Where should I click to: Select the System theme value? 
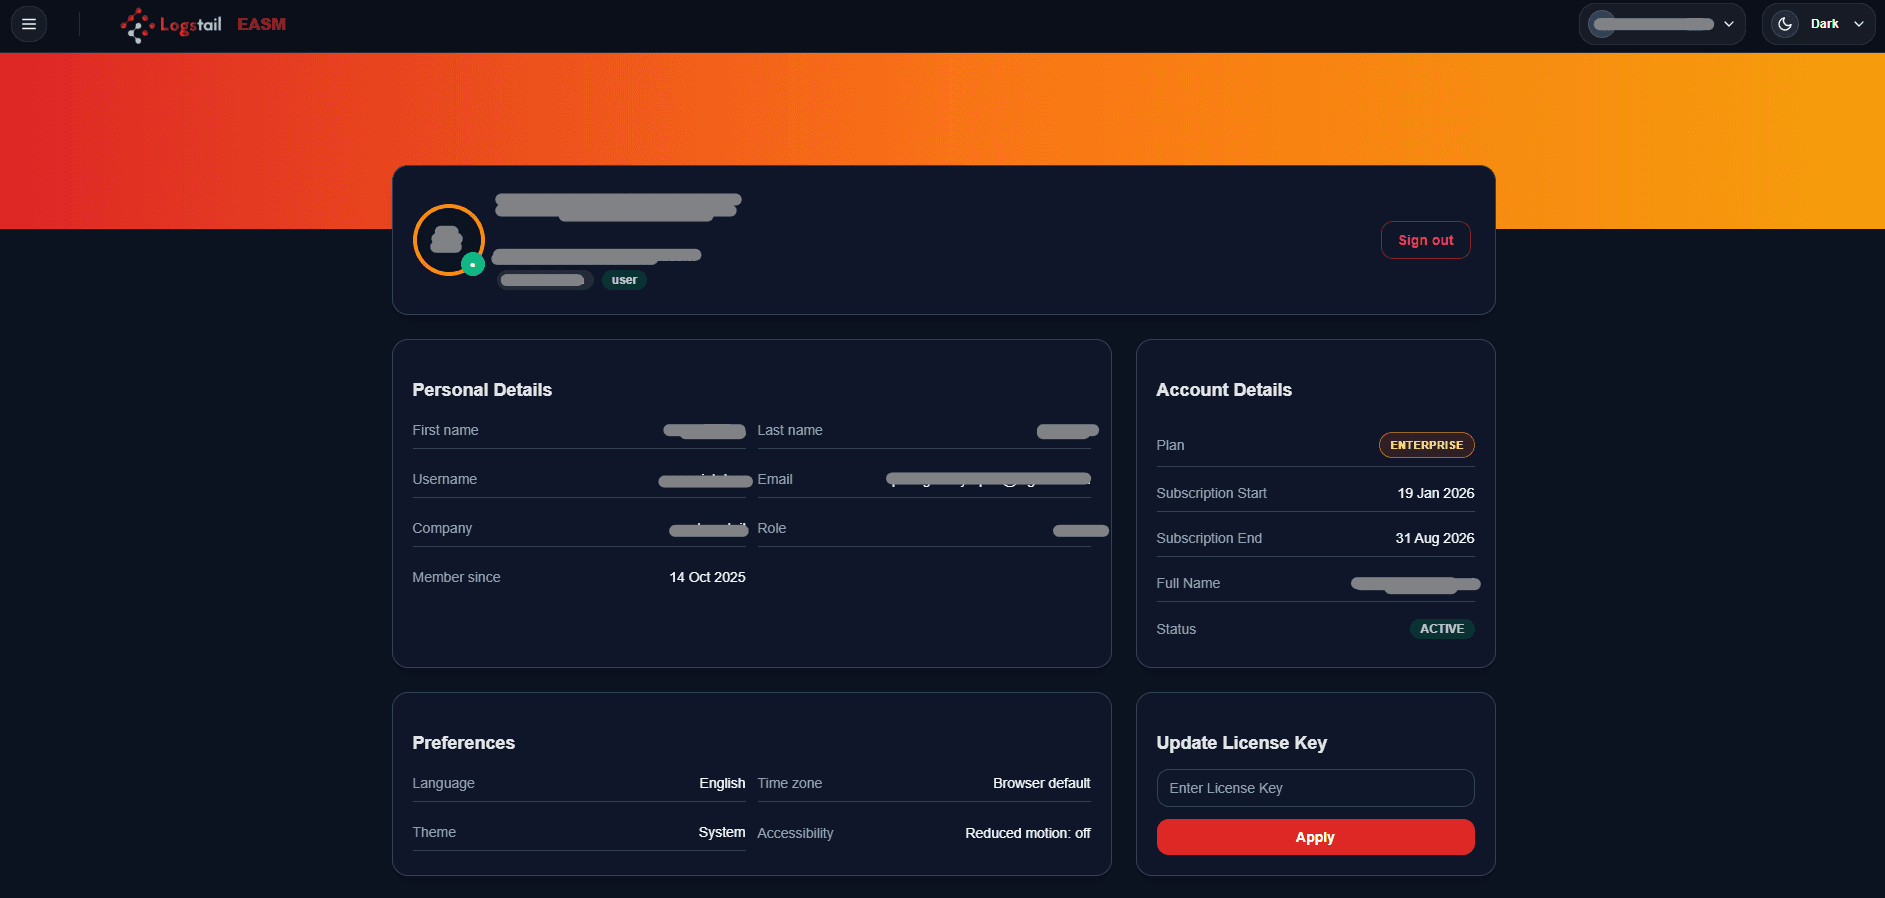click(x=722, y=832)
